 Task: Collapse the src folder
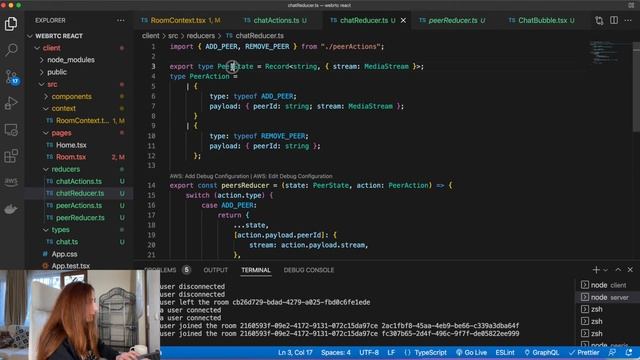tap(52, 84)
